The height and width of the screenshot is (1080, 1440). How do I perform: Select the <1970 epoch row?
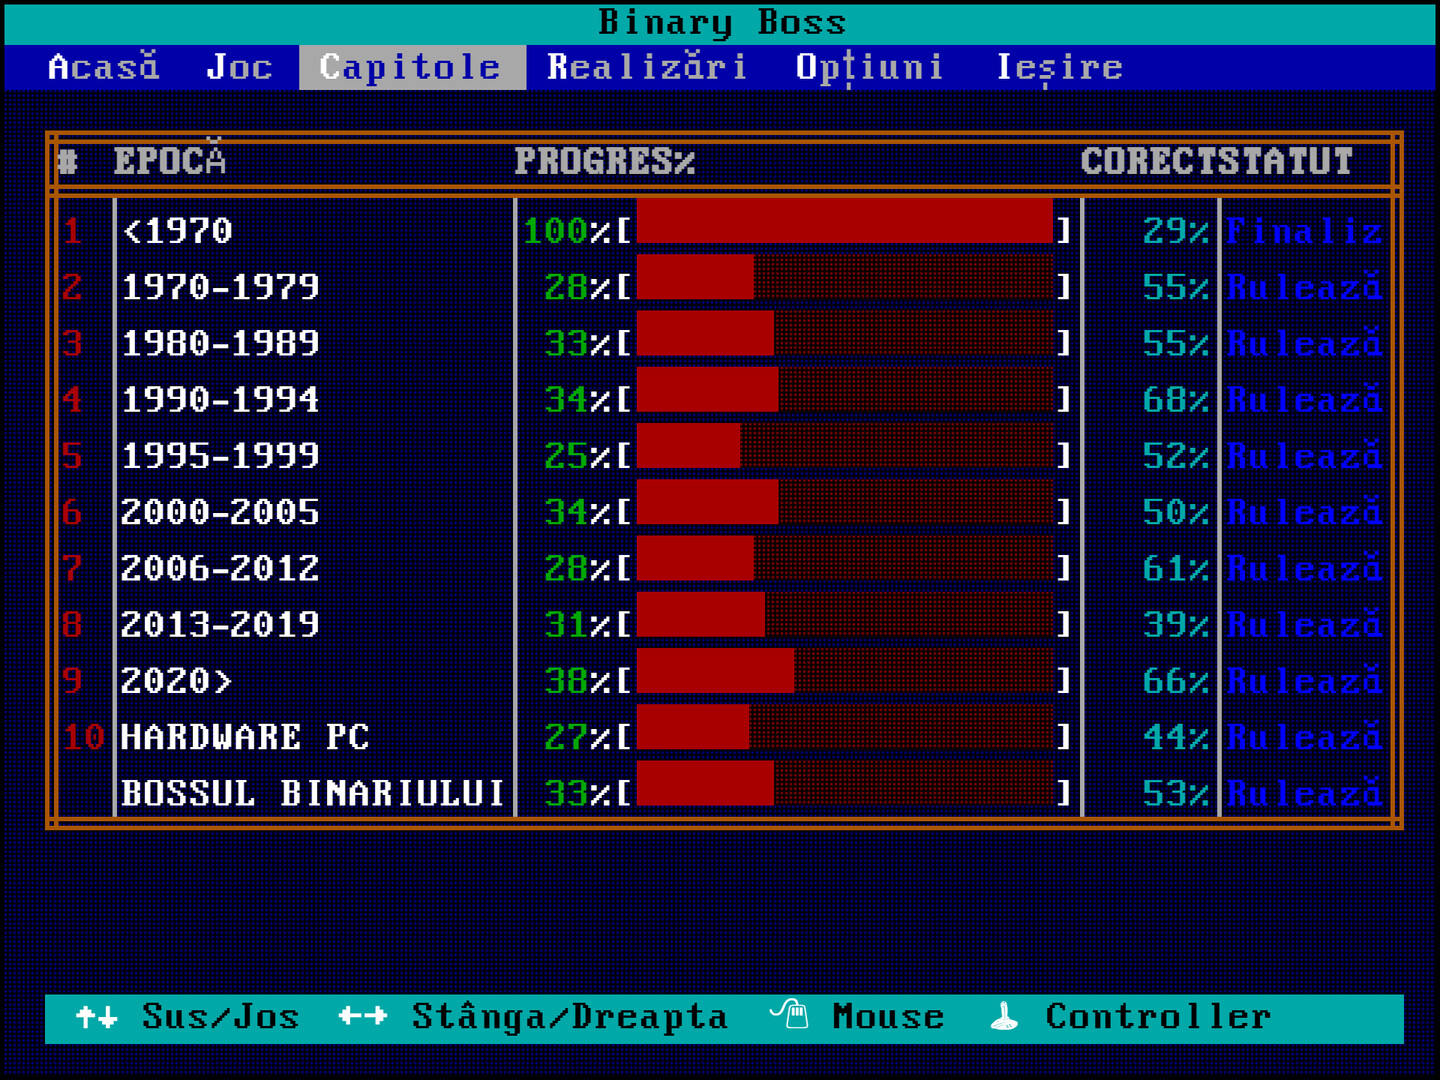tap(177, 231)
